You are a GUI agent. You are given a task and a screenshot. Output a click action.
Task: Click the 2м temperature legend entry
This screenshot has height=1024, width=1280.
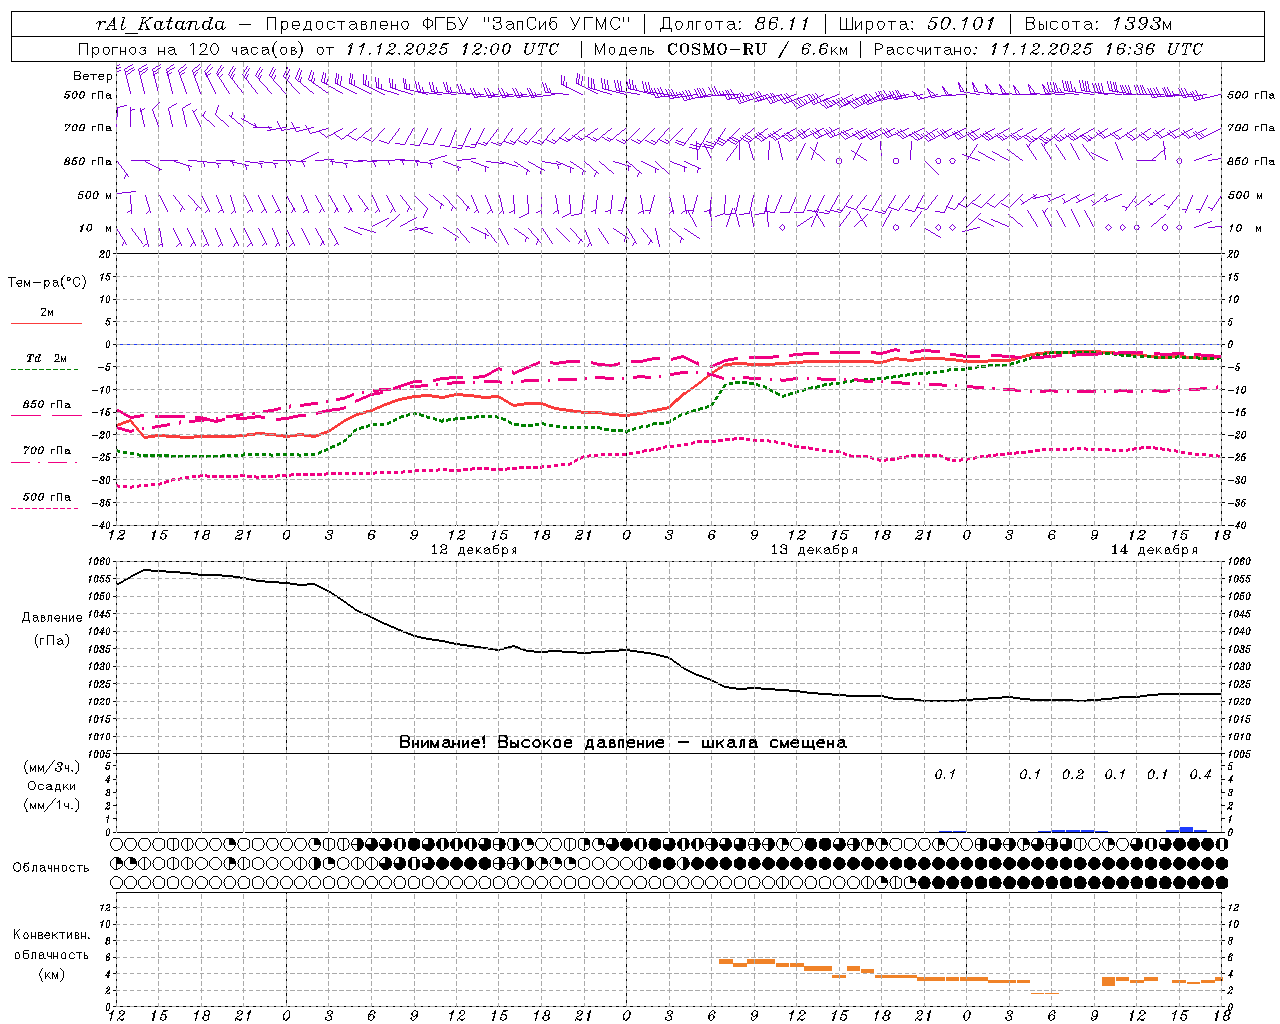pos(47,312)
